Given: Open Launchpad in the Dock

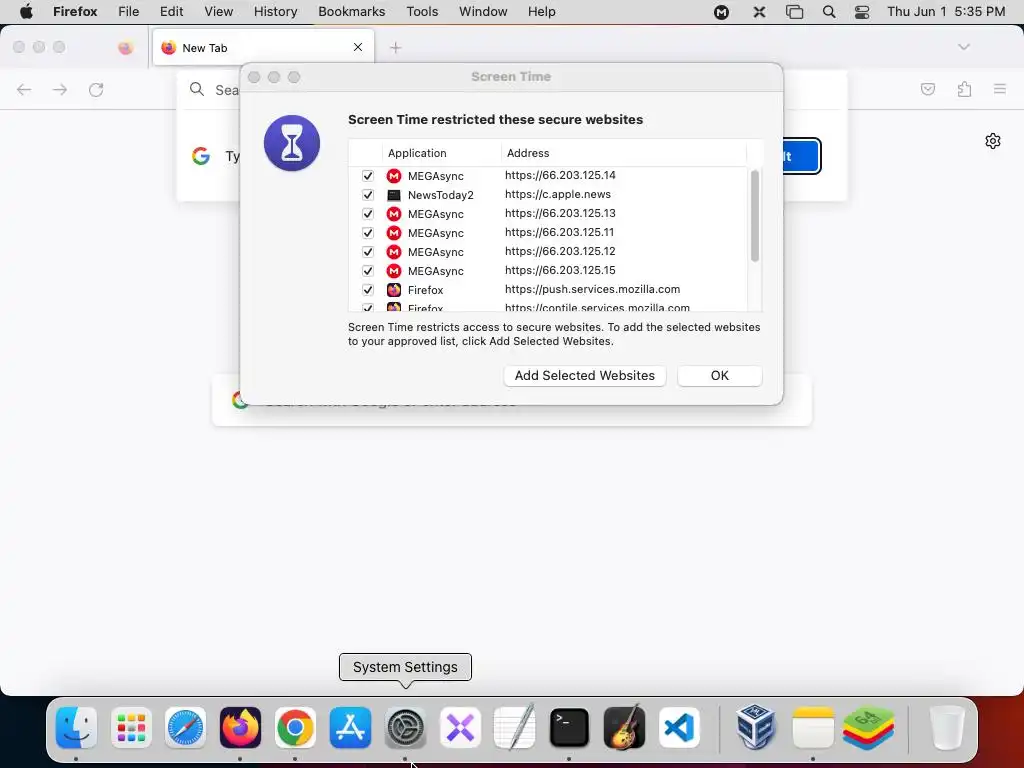Looking at the screenshot, I should coord(131,728).
